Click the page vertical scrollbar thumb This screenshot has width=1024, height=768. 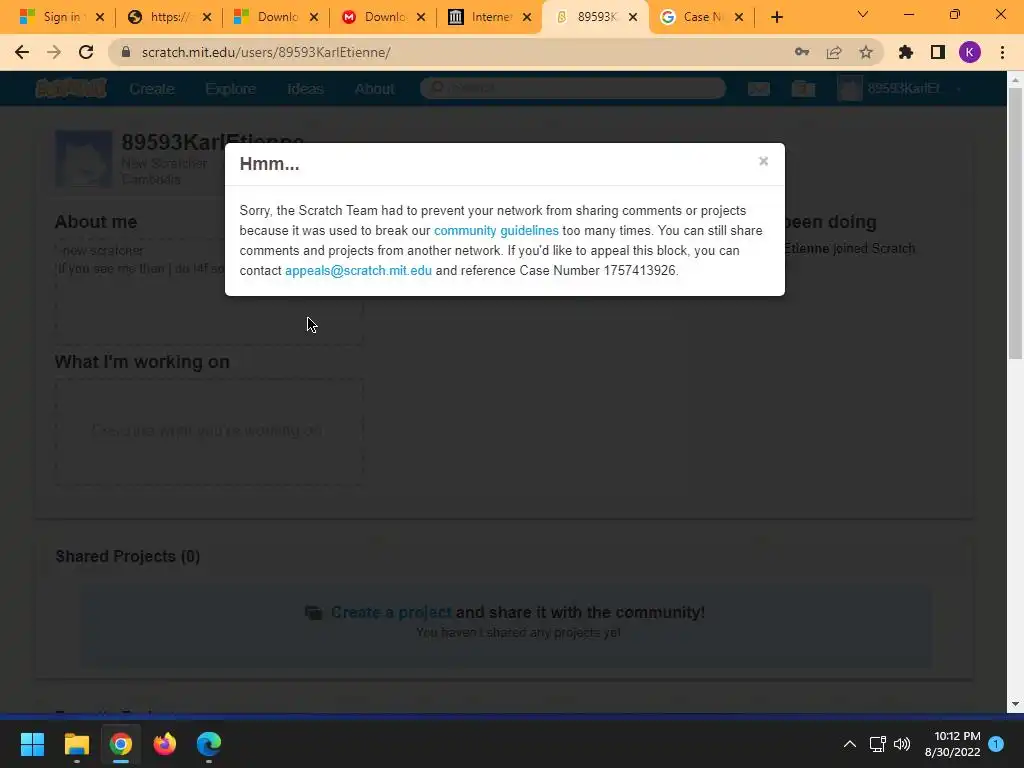(1015, 223)
